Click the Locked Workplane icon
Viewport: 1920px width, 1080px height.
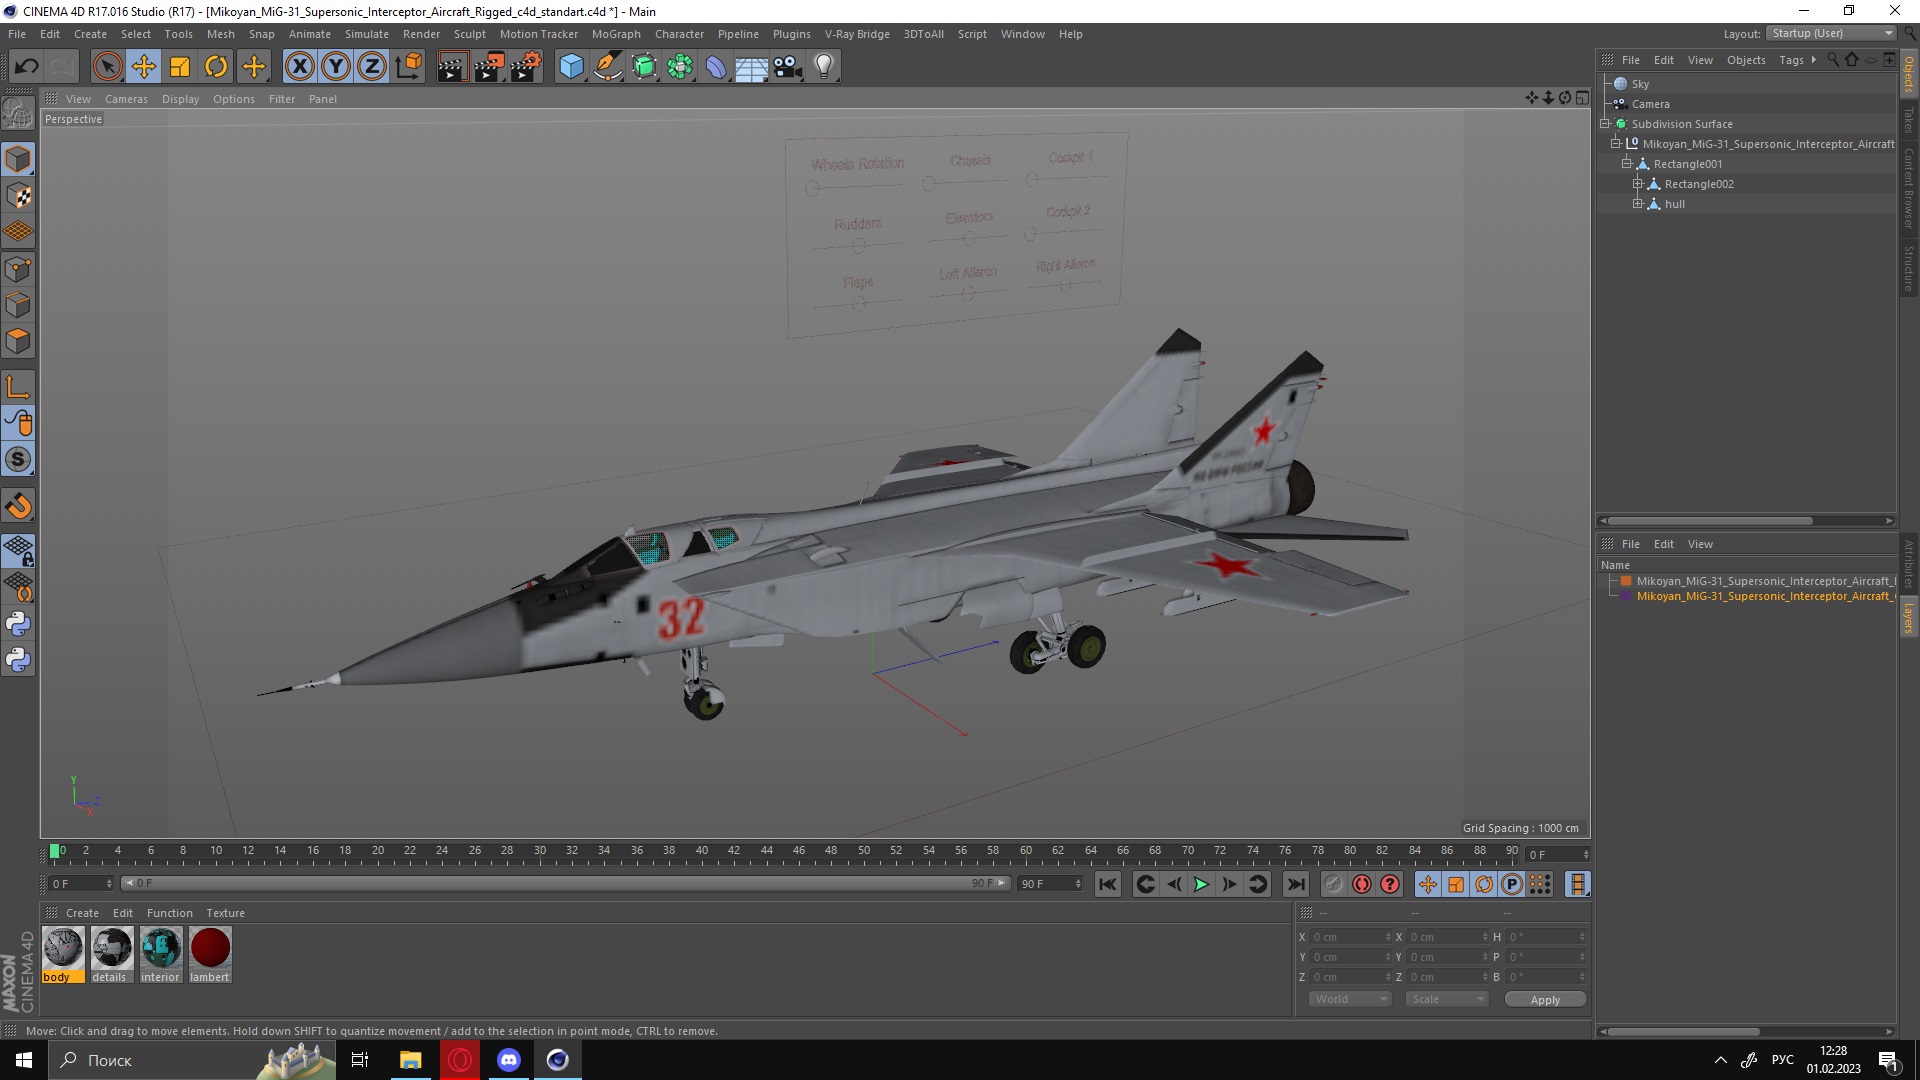coord(18,550)
